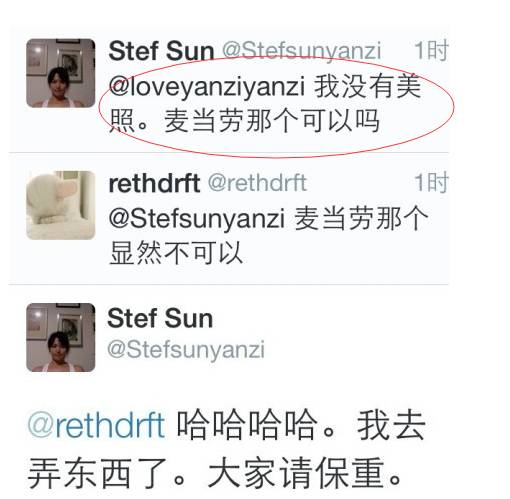
Task: Open Stef Sun's avatar in top tweet
Action: coord(61,73)
